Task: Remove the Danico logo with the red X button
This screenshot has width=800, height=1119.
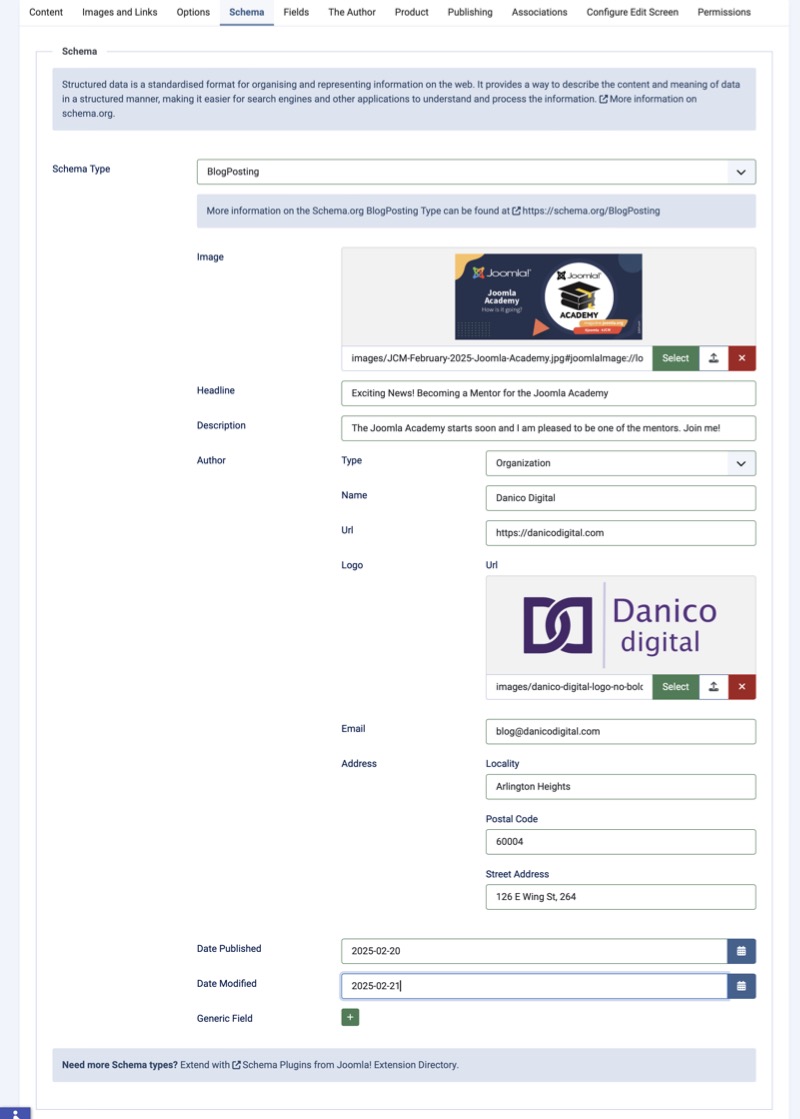Action: click(741, 687)
